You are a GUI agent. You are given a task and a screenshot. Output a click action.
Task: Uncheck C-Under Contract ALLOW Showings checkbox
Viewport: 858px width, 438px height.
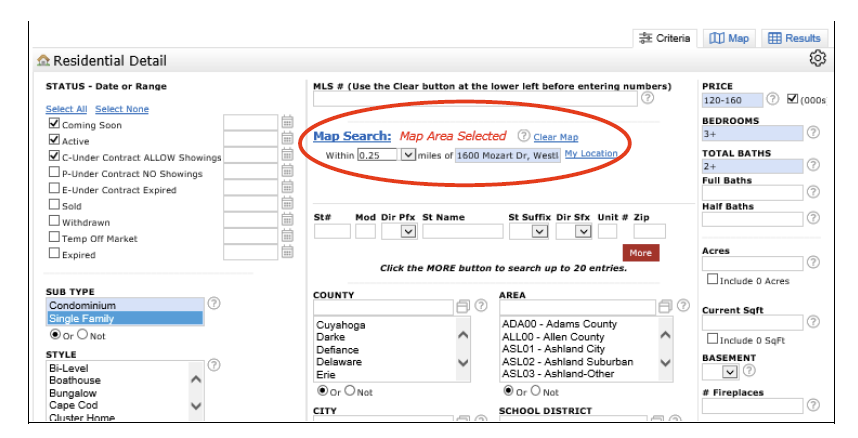pyautogui.click(x=54, y=155)
